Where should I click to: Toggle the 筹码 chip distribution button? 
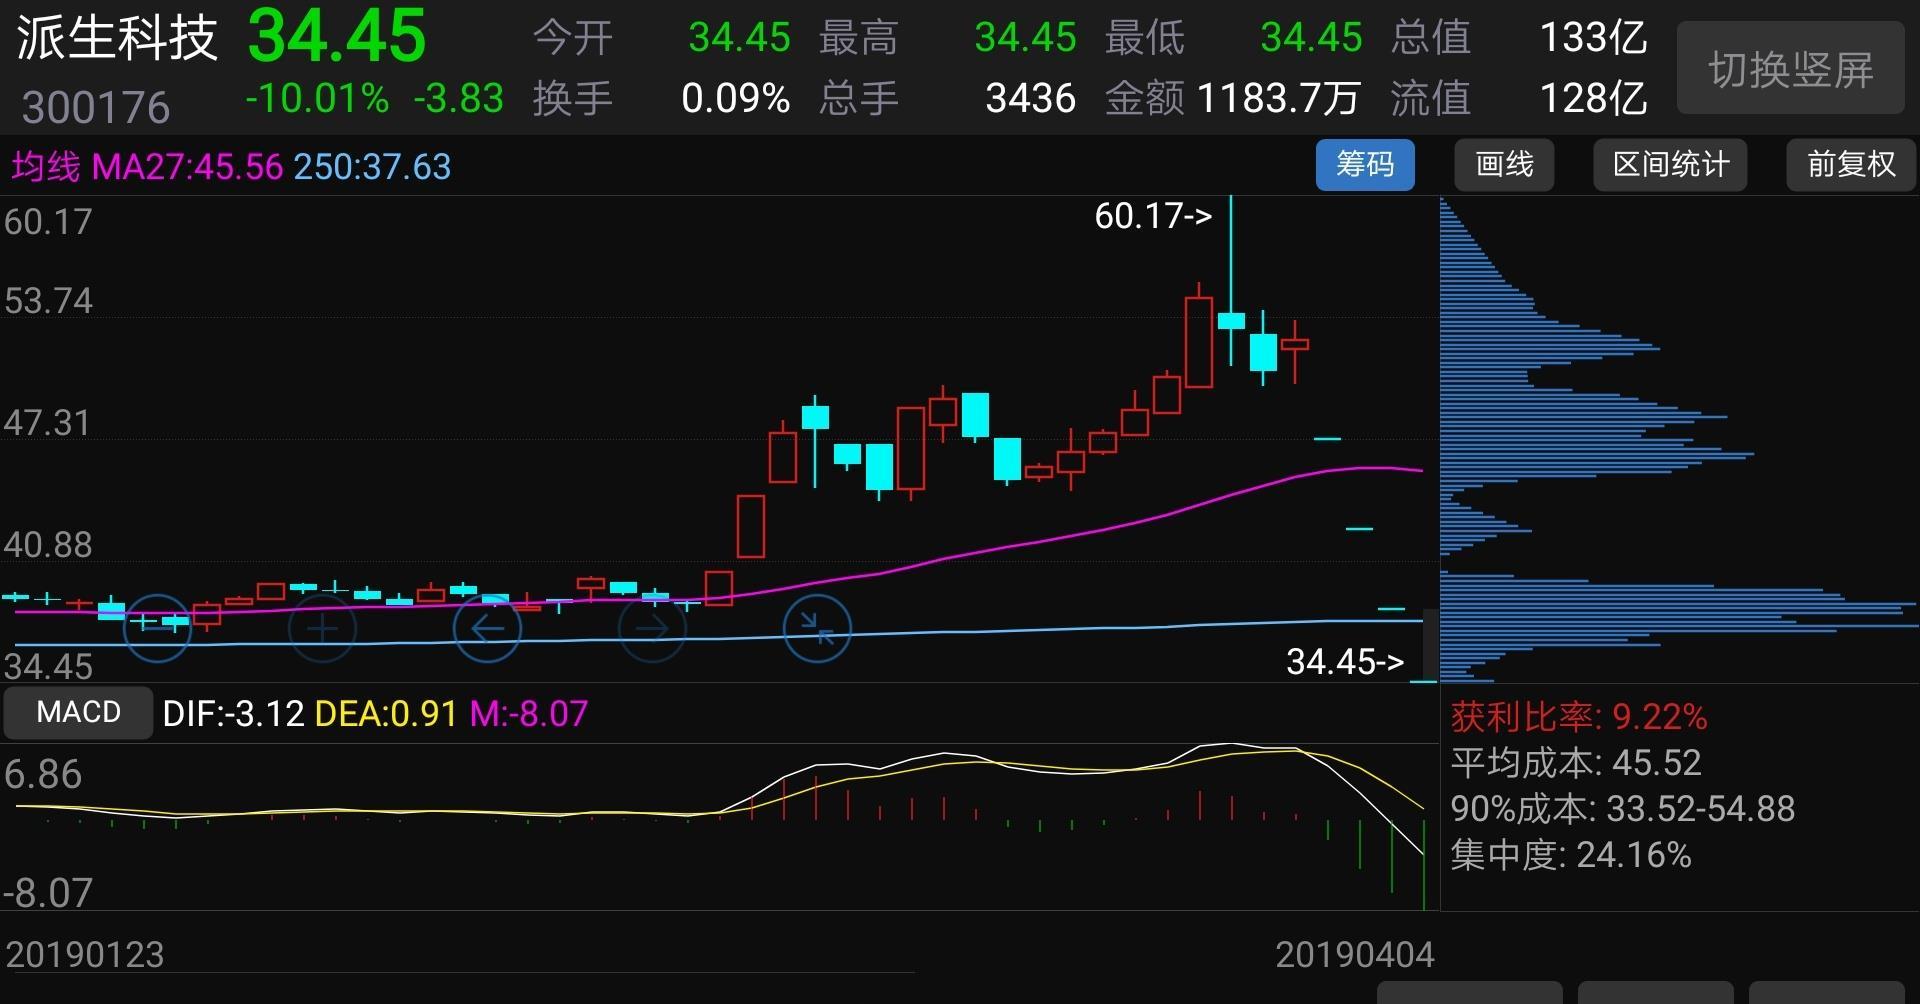click(1365, 165)
